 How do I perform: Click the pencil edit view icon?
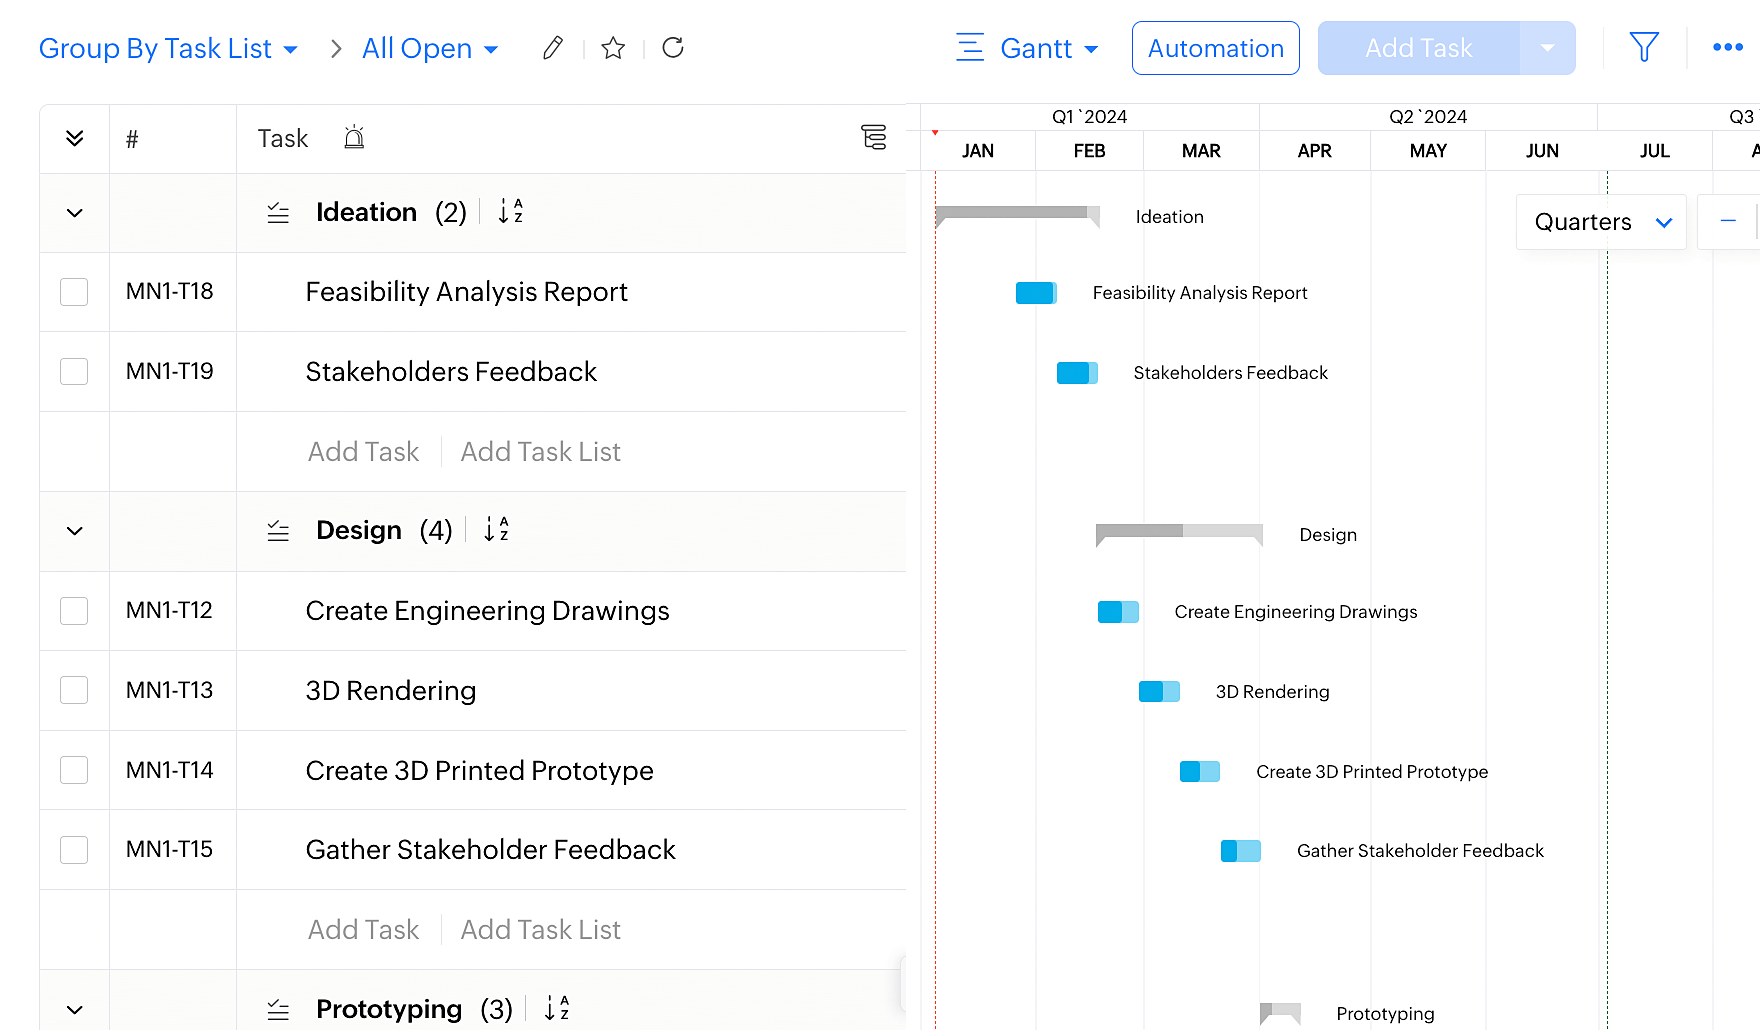click(552, 48)
